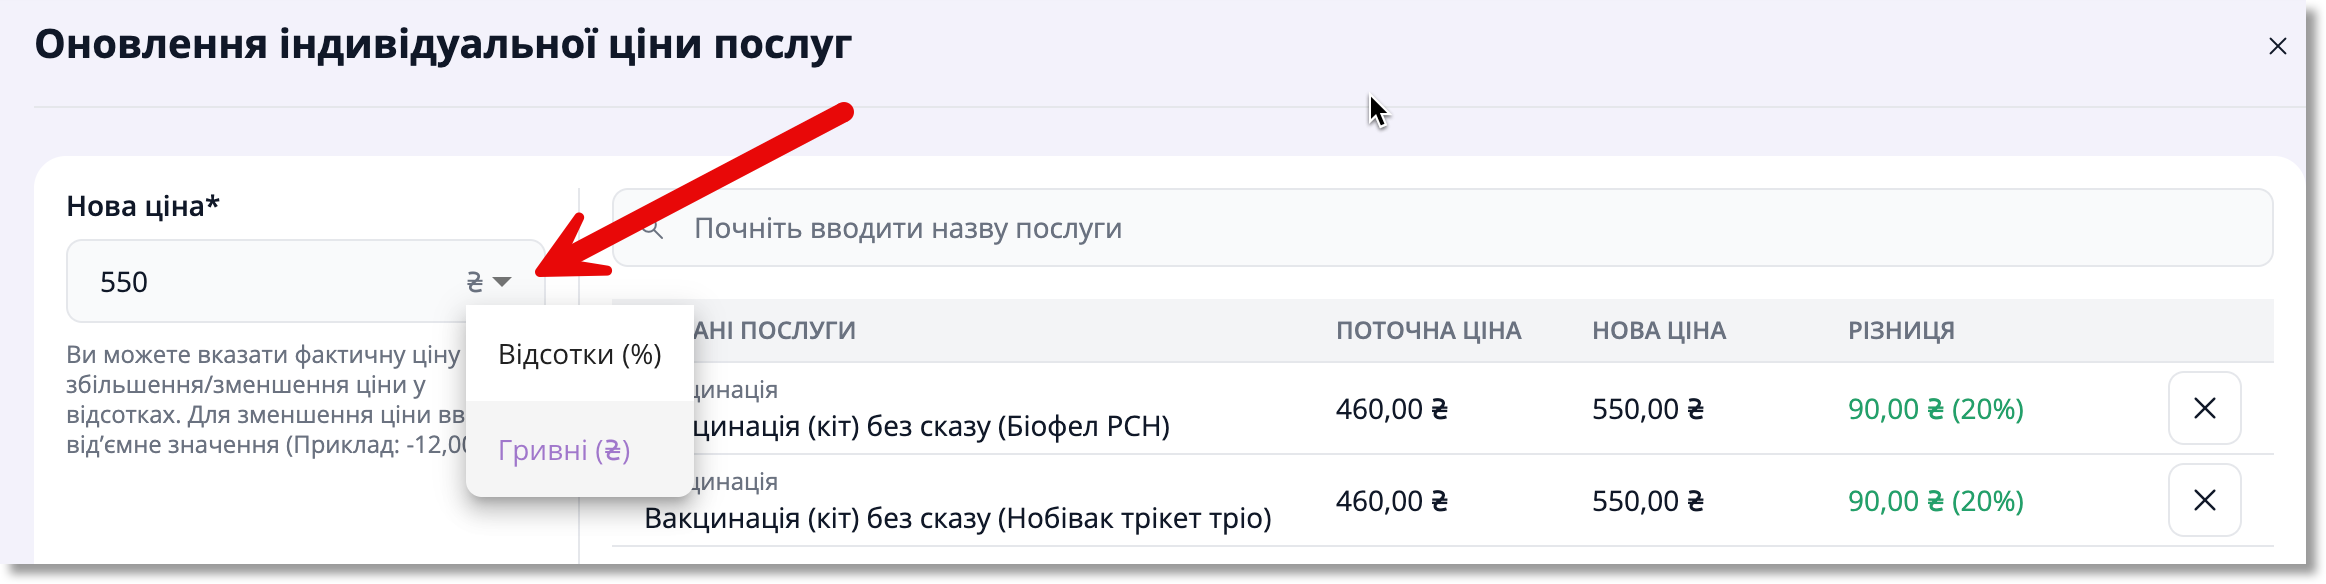Select the Нобівак трікет тріо service name
The width and height of the screenshot is (2326, 584).
point(958,518)
